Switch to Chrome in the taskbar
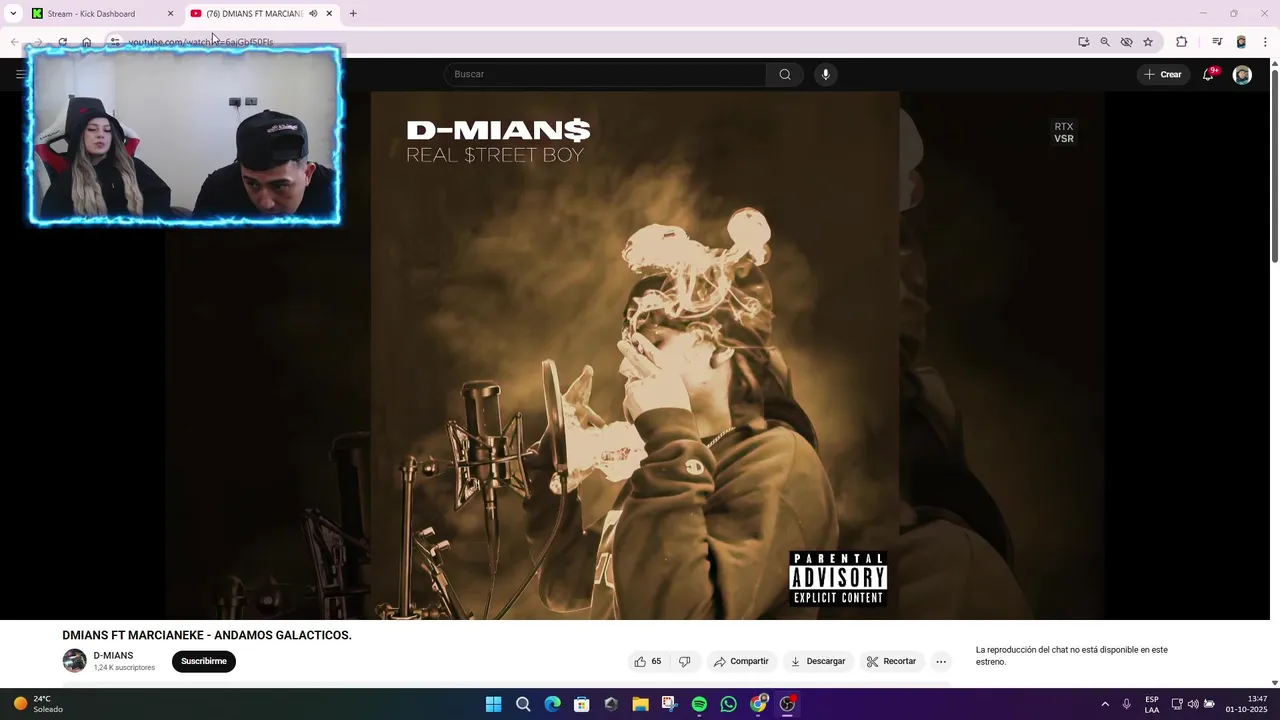Screen dimensions: 1280x720 (x=759, y=704)
